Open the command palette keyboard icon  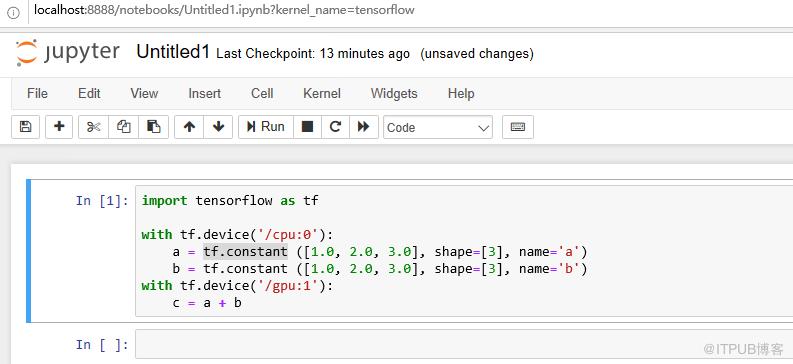[x=517, y=127]
